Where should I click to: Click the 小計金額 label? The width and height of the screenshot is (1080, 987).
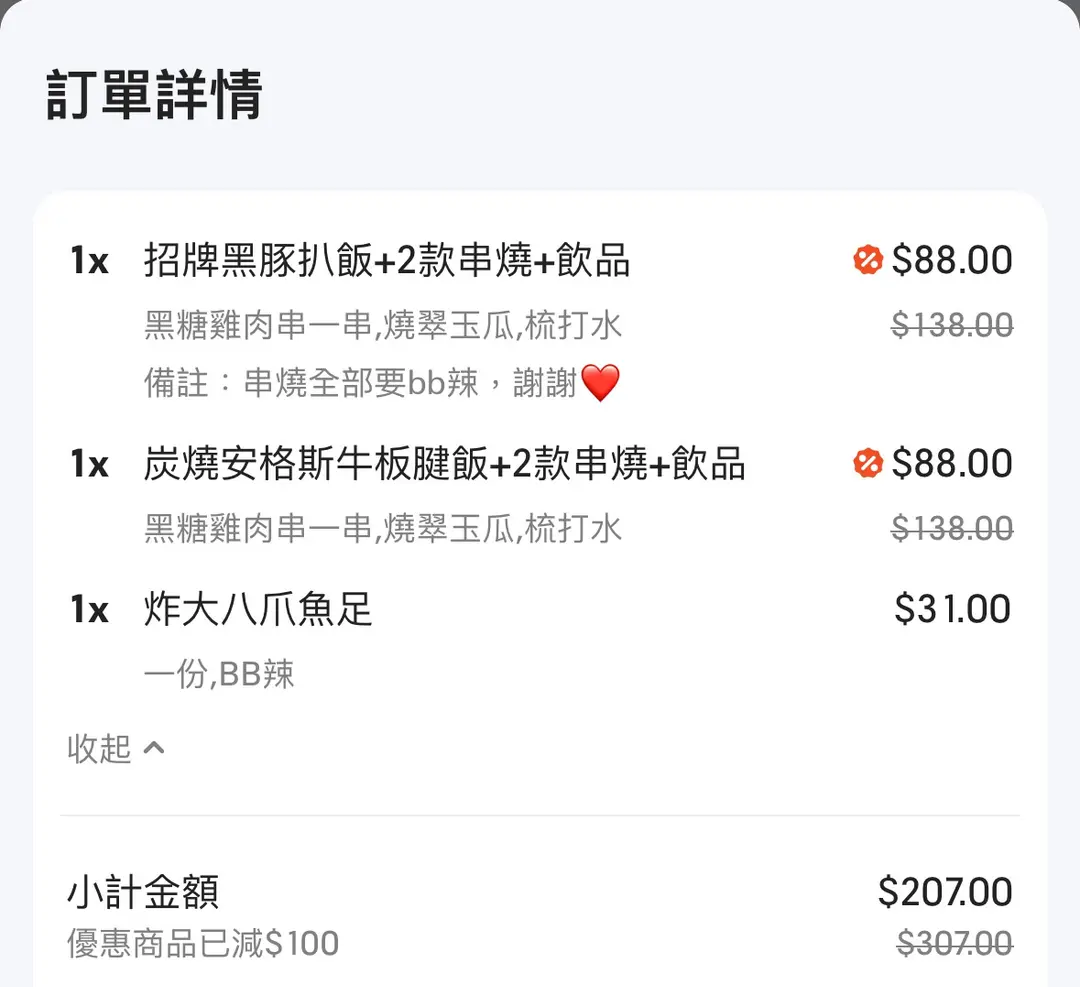(x=143, y=891)
